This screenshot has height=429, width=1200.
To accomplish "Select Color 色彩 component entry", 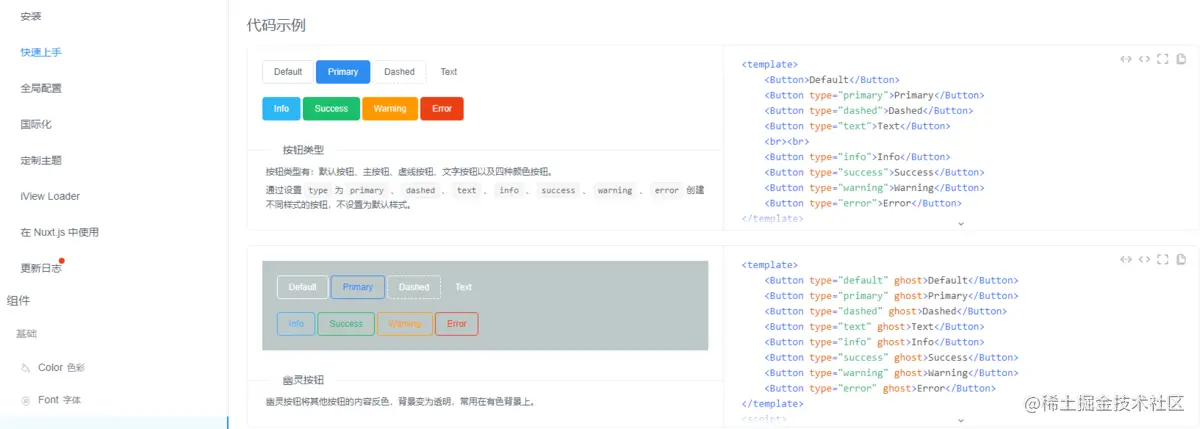I will pyautogui.click(x=61, y=367).
